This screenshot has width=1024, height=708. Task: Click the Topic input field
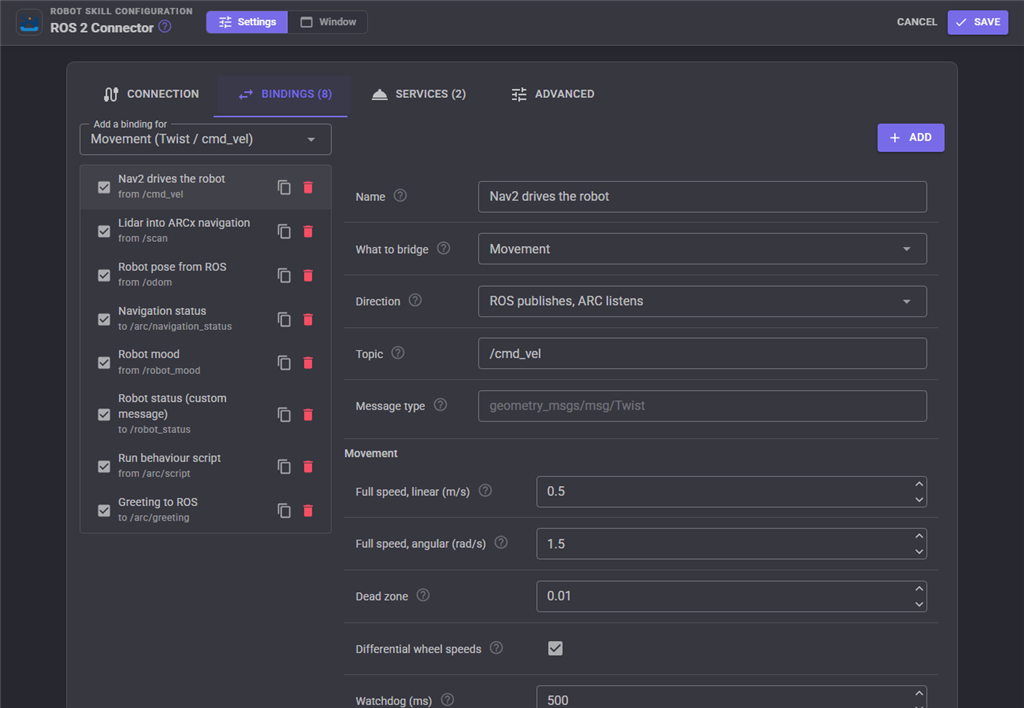pyautogui.click(x=702, y=353)
